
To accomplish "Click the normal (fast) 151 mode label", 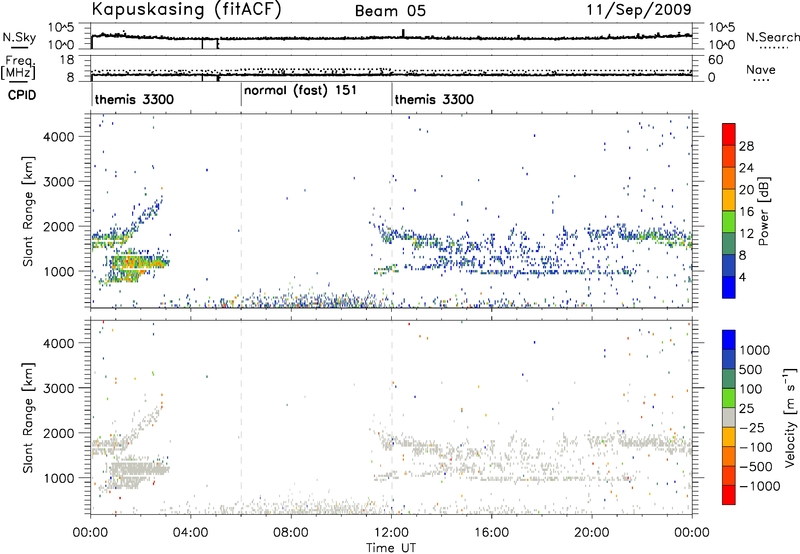I will 300,91.
